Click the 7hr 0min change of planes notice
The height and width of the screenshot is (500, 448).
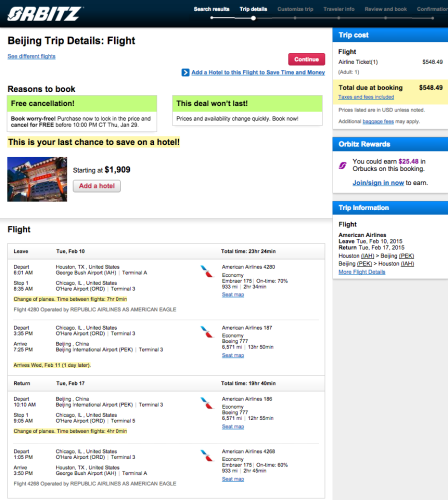point(70,299)
